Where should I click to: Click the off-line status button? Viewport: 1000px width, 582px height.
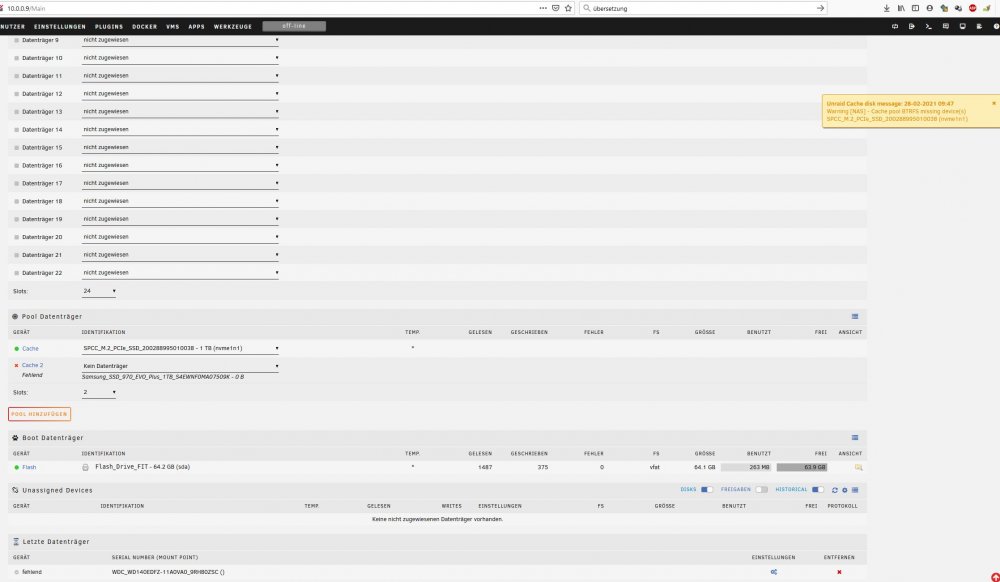click(x=294, y=26)
